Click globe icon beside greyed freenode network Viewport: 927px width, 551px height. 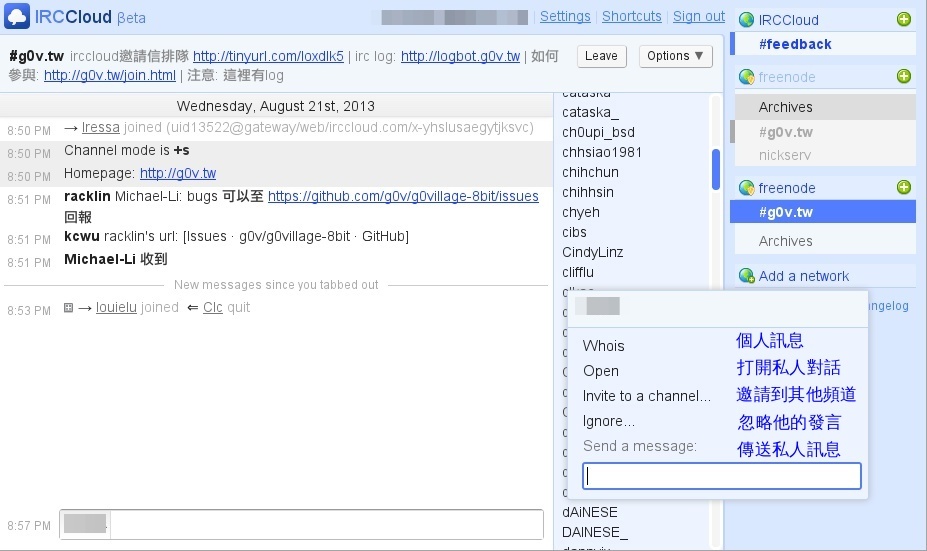(747, 77)
